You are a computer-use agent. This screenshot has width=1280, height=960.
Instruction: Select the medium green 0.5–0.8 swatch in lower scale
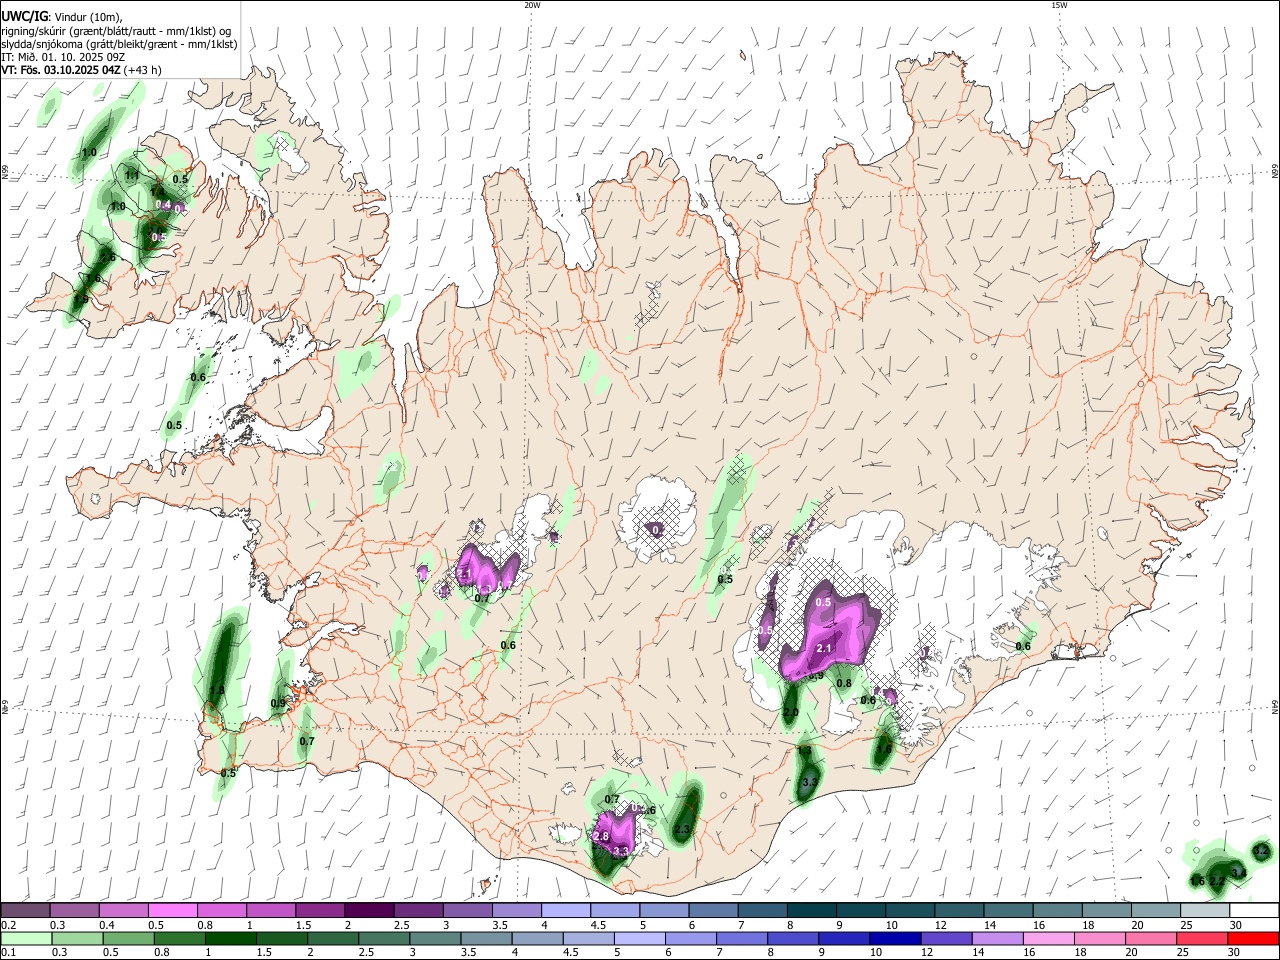[x=128, y=938]
